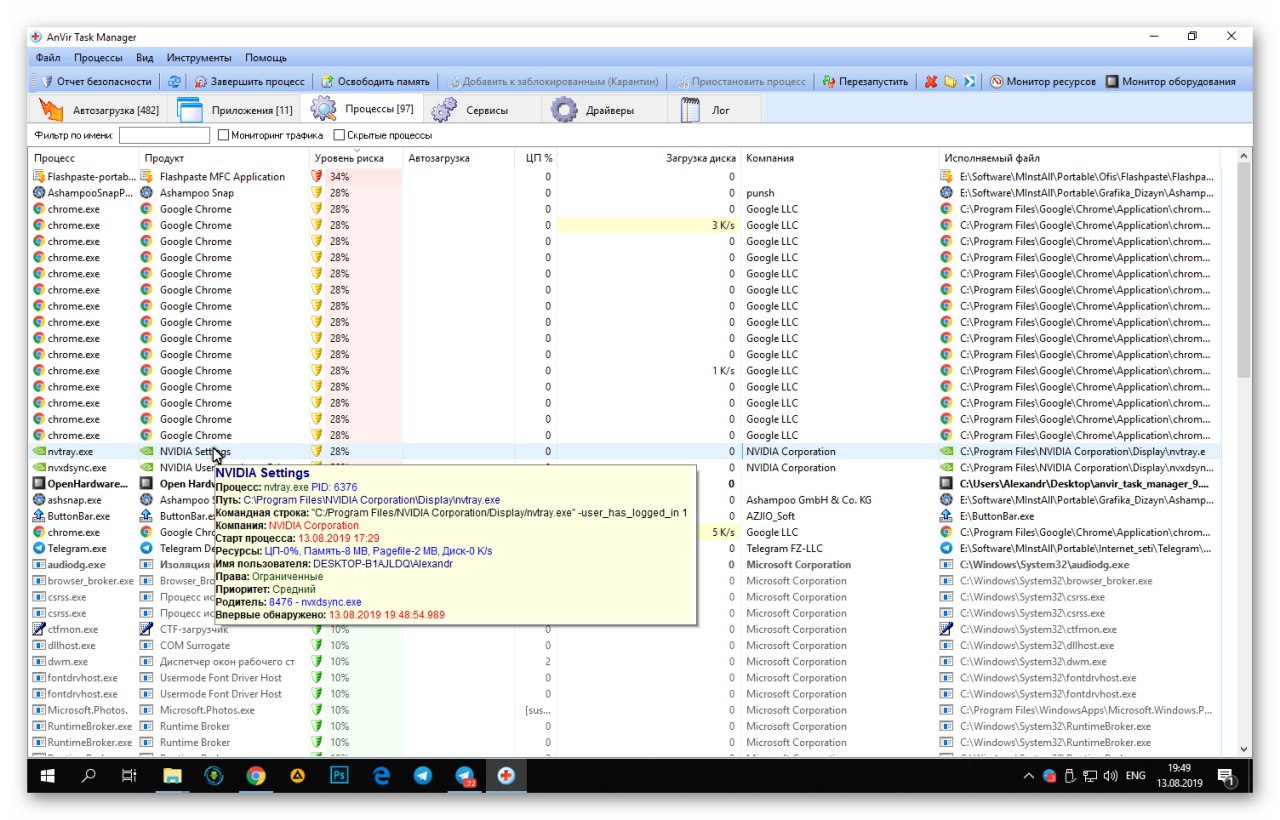
Task: Click the 34% risk shield for Flashpaste
Action: click(318, 177)
